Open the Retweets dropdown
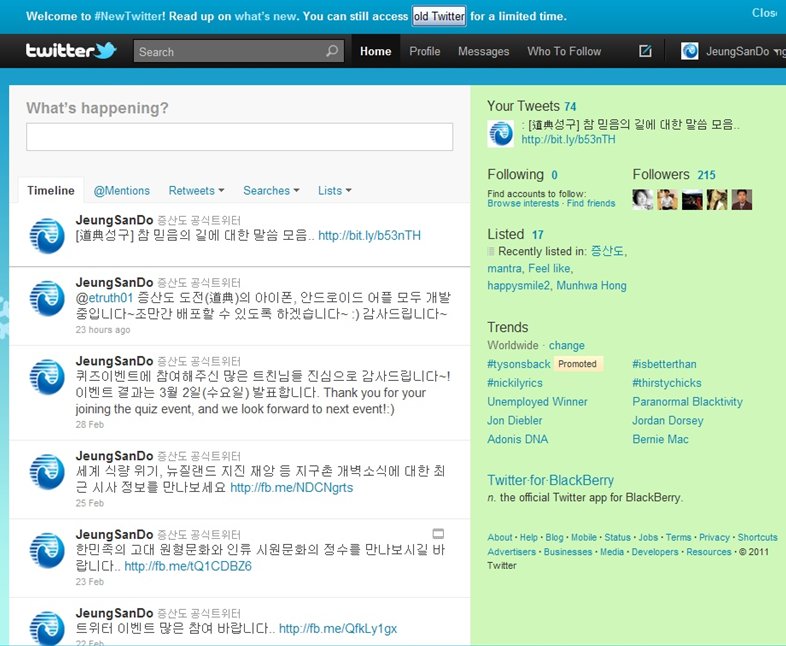This screenshot has height=646, width=786. click(x=196, y=191)
